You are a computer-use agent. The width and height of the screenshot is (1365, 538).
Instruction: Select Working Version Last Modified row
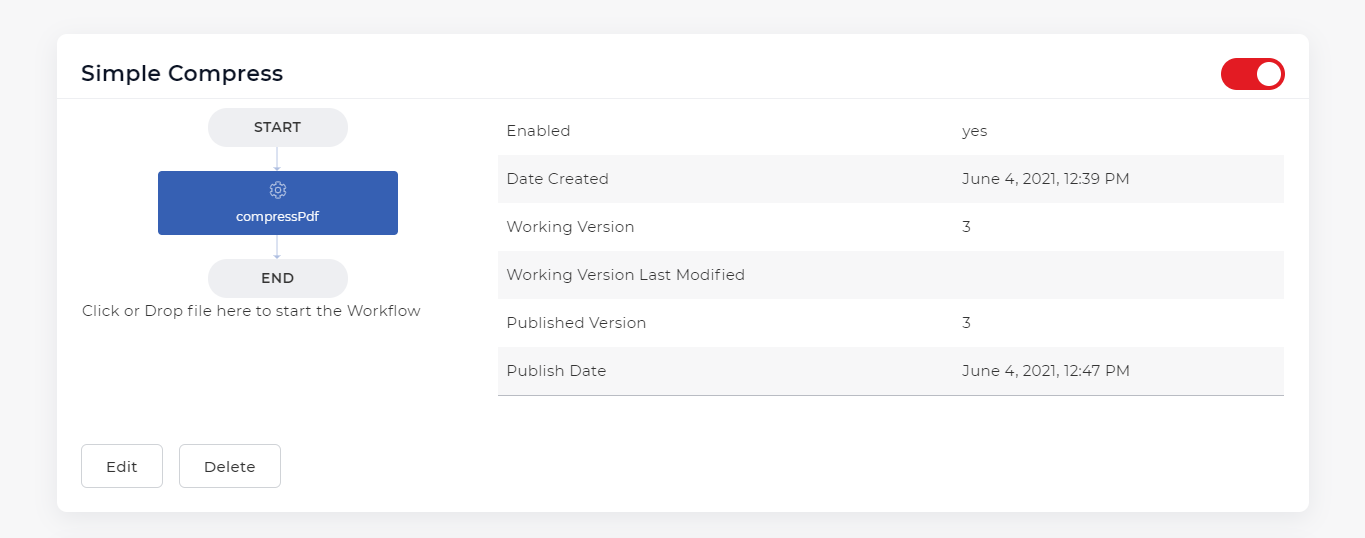click(891, 275)
